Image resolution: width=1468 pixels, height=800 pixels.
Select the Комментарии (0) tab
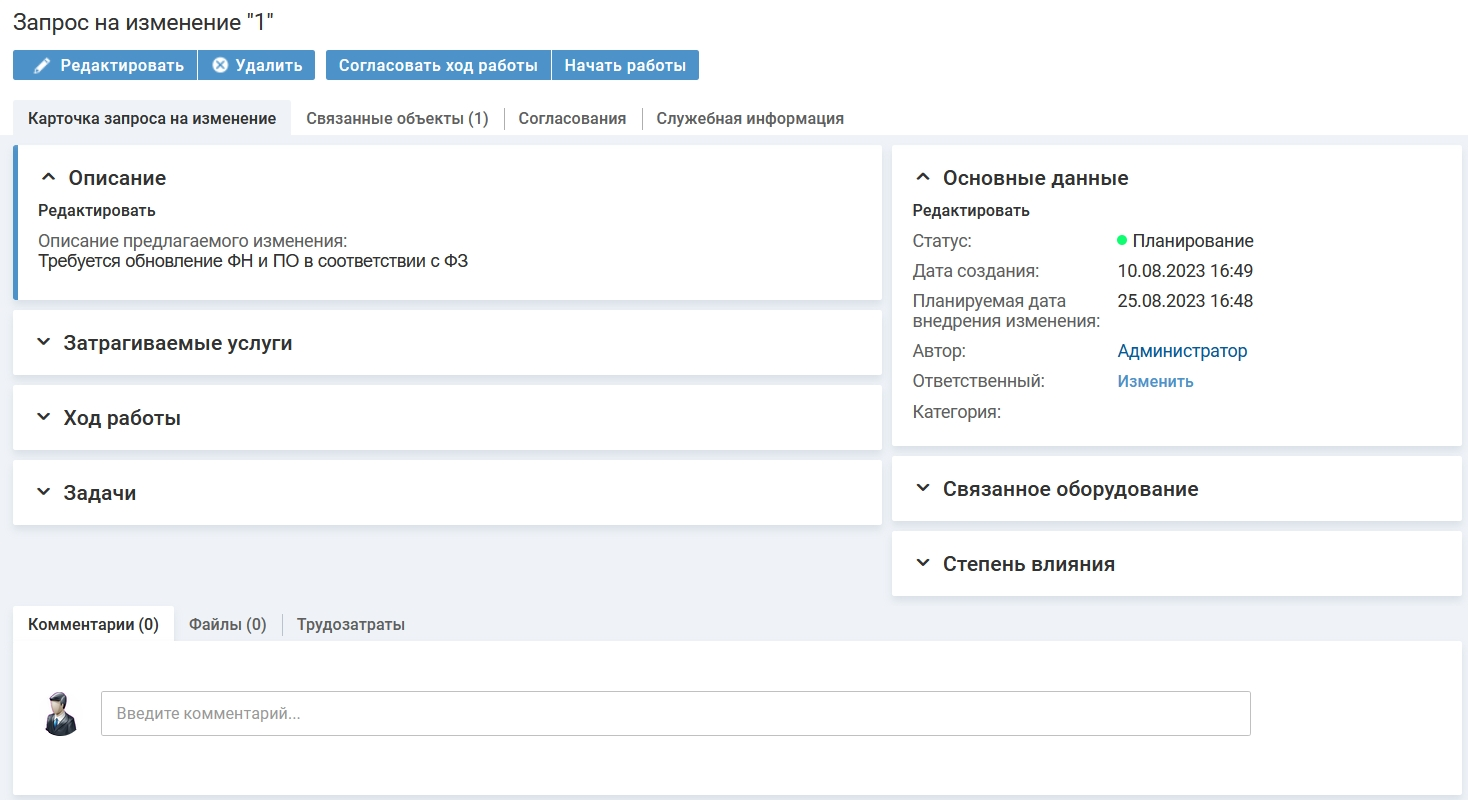[94, 624]
